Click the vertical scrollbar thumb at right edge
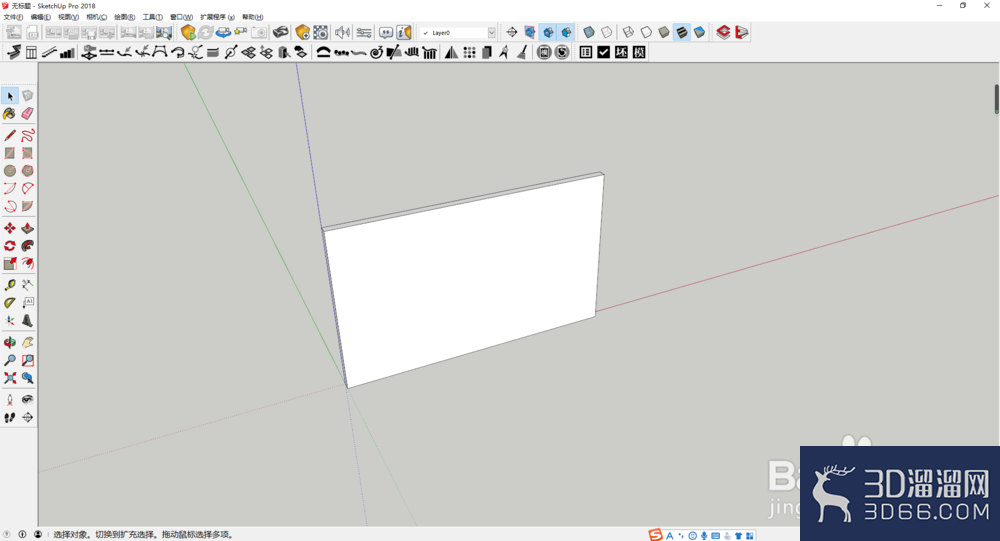Viewport: 1000px width, 541px height. pyautogui.click(x=996, y=99)
